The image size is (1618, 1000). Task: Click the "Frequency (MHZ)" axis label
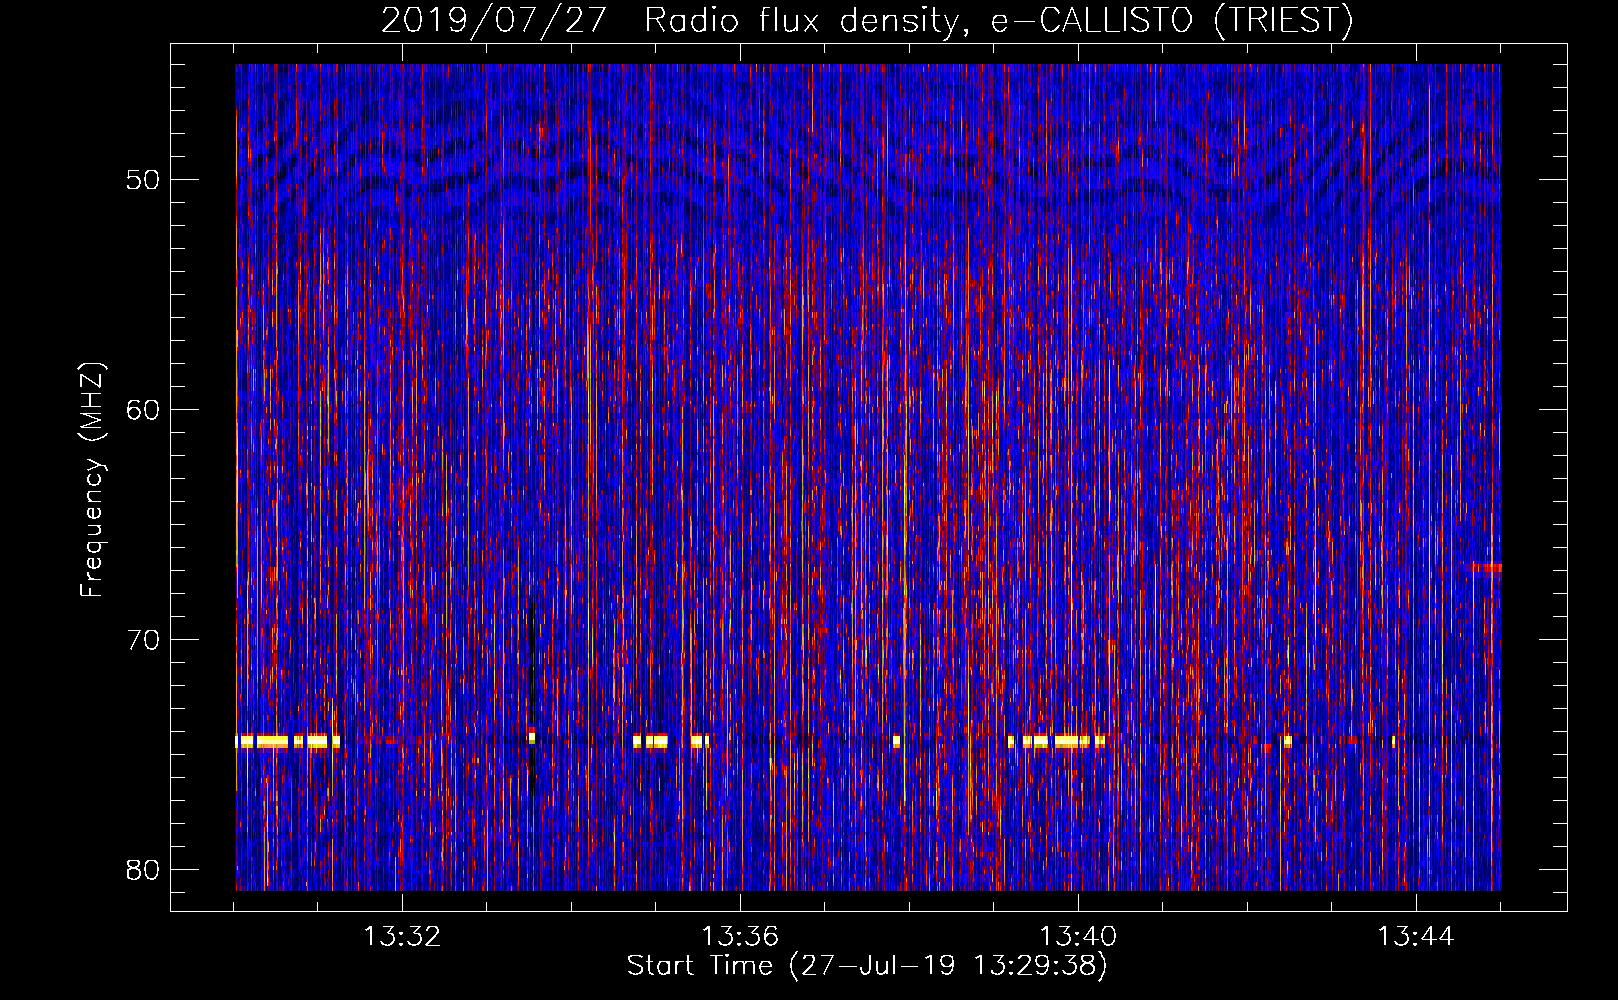tap(92, 480)
